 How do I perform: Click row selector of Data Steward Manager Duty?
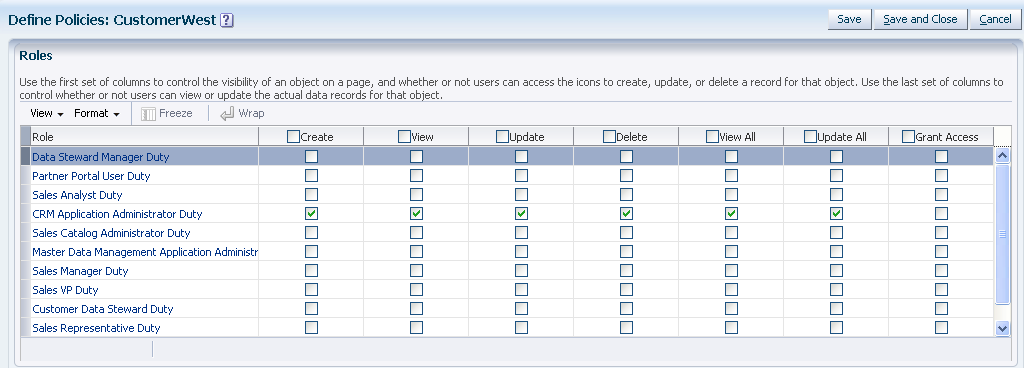pos(25,157)
